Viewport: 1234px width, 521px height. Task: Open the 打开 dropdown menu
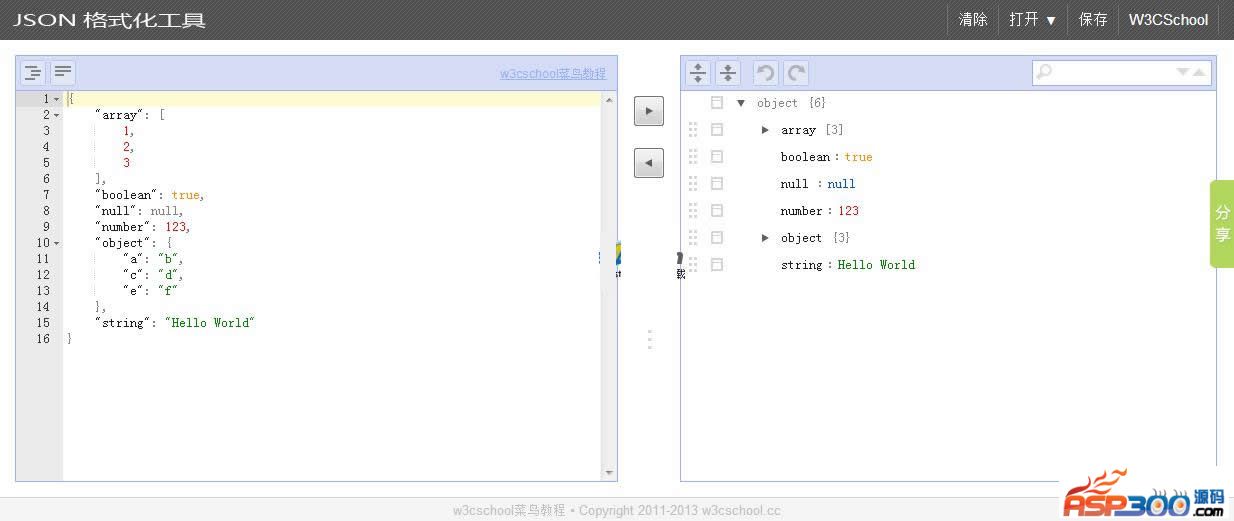coord(1032,20)
